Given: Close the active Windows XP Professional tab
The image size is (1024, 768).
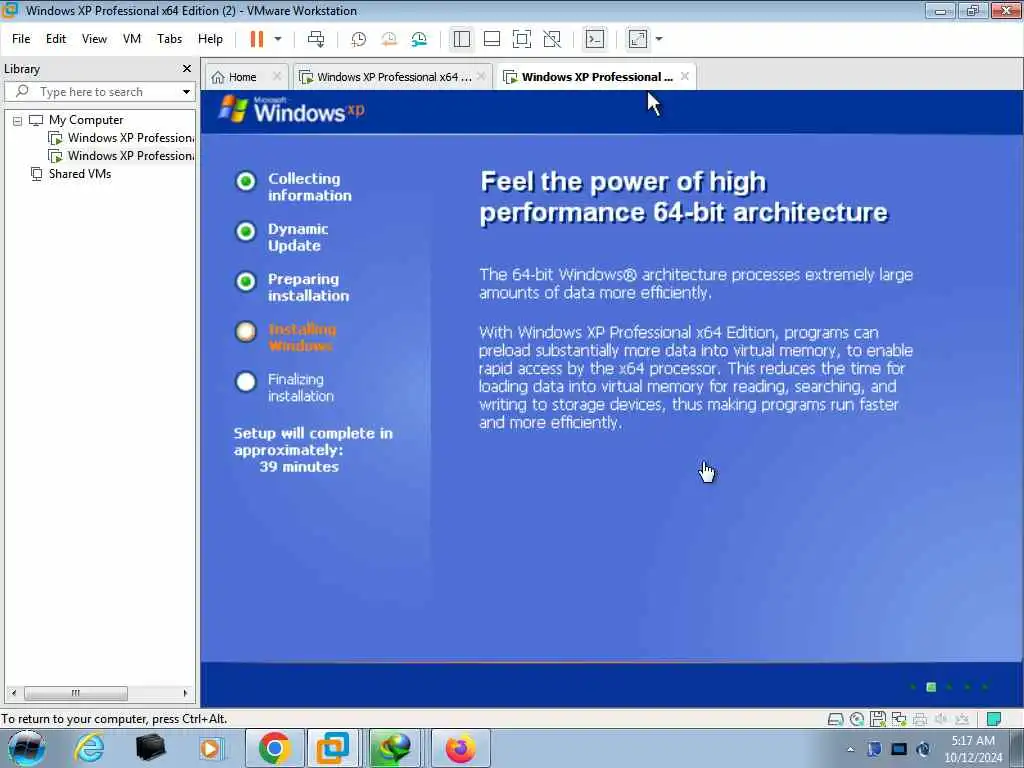Looking at the screenshot, I should pyautogui.click(x=684, y=76).
